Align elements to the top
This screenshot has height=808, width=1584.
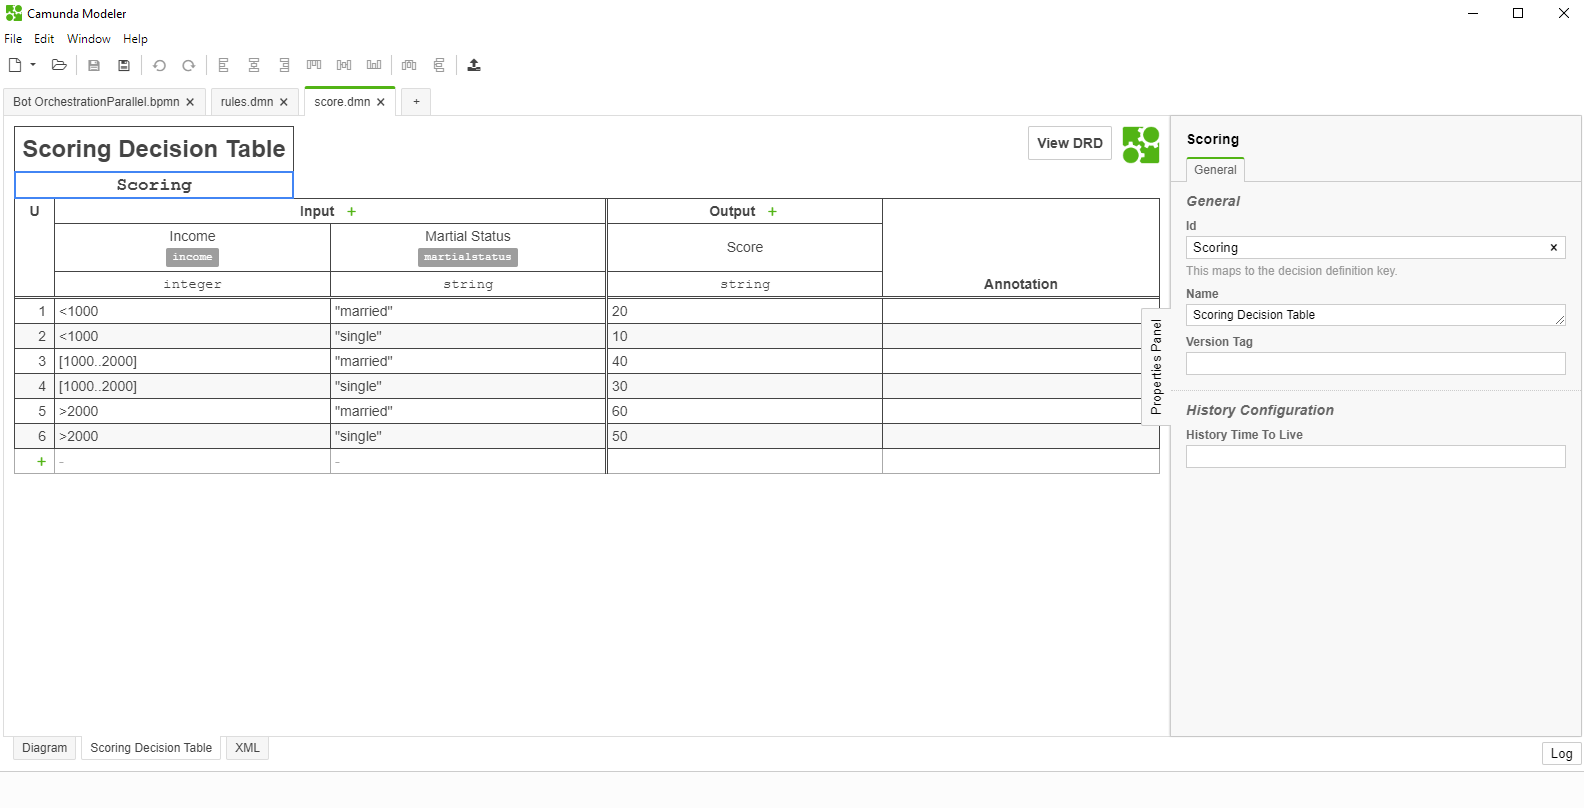[314, 65]
